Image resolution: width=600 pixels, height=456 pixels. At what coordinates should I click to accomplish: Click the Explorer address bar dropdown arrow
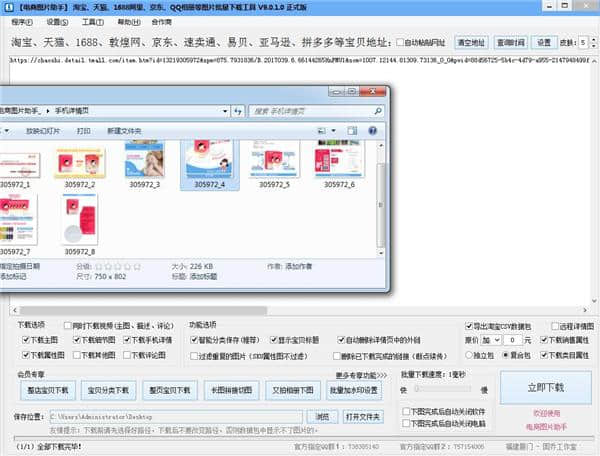click(x=225, y=111)
